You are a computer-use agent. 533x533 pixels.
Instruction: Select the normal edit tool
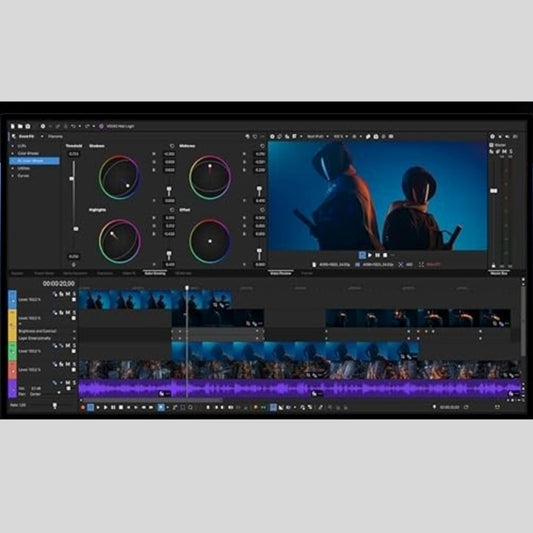pos(161,407)
